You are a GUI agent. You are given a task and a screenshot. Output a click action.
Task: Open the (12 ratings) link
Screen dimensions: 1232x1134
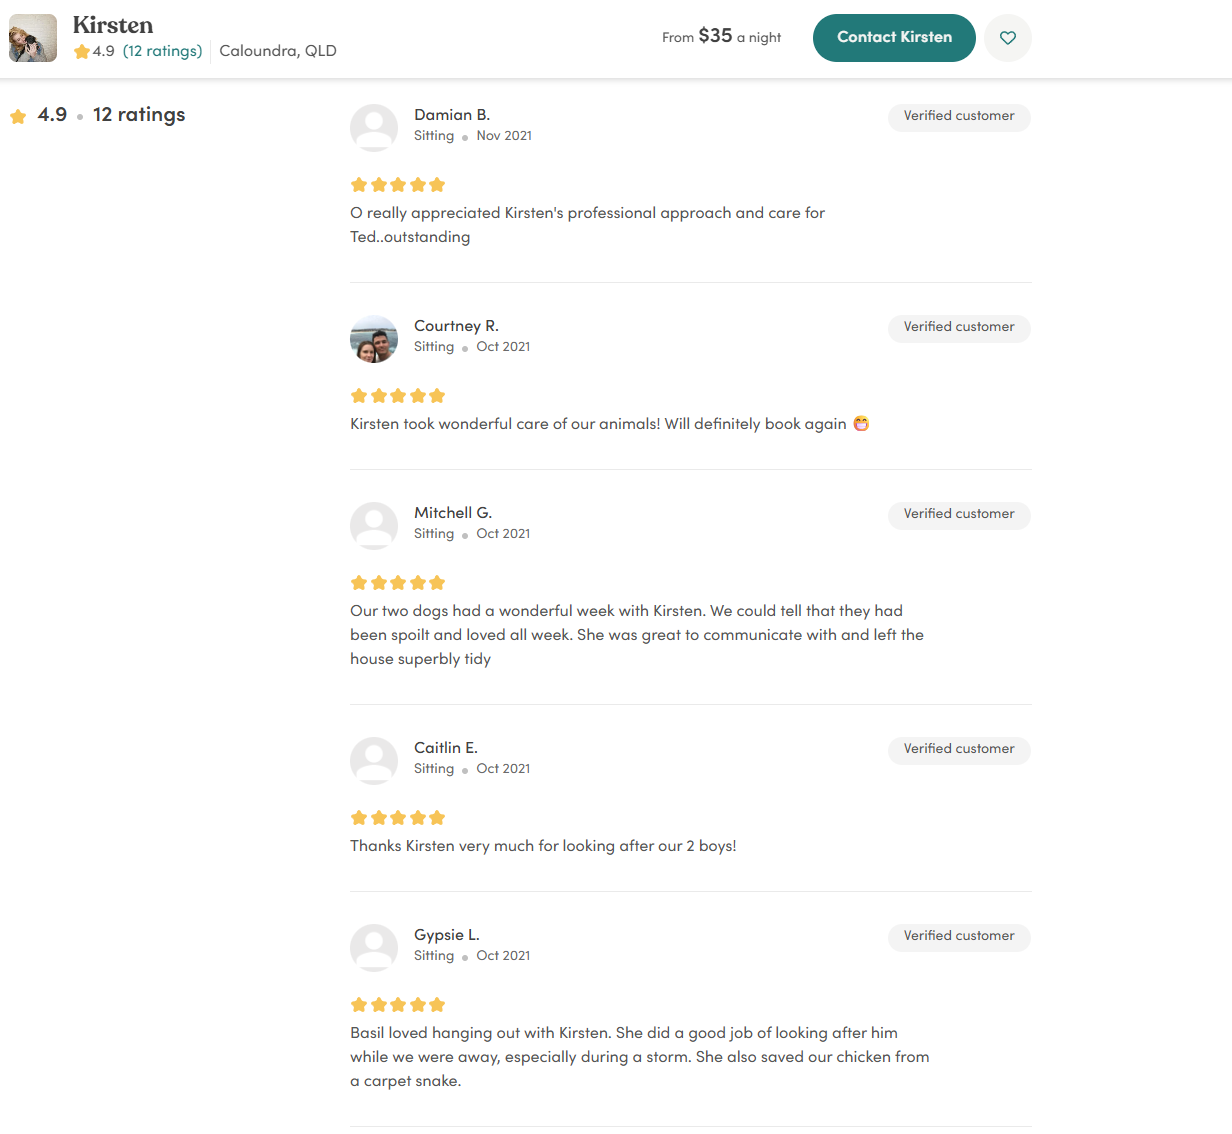pyautogui.click(x=162, y=51)
